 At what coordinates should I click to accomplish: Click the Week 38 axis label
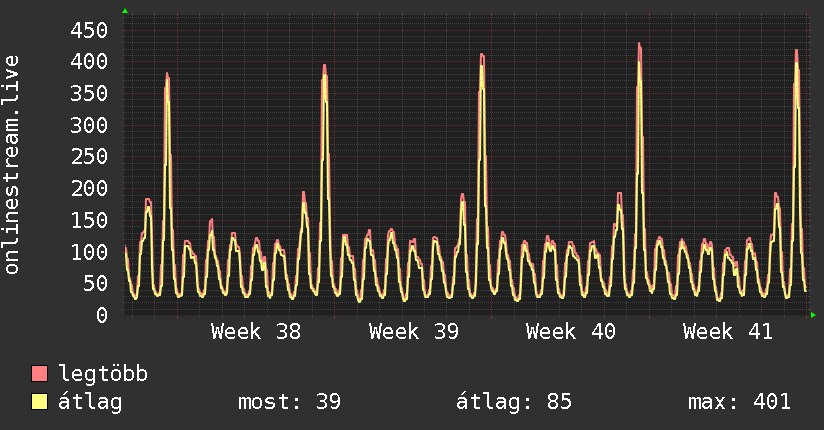256,332
